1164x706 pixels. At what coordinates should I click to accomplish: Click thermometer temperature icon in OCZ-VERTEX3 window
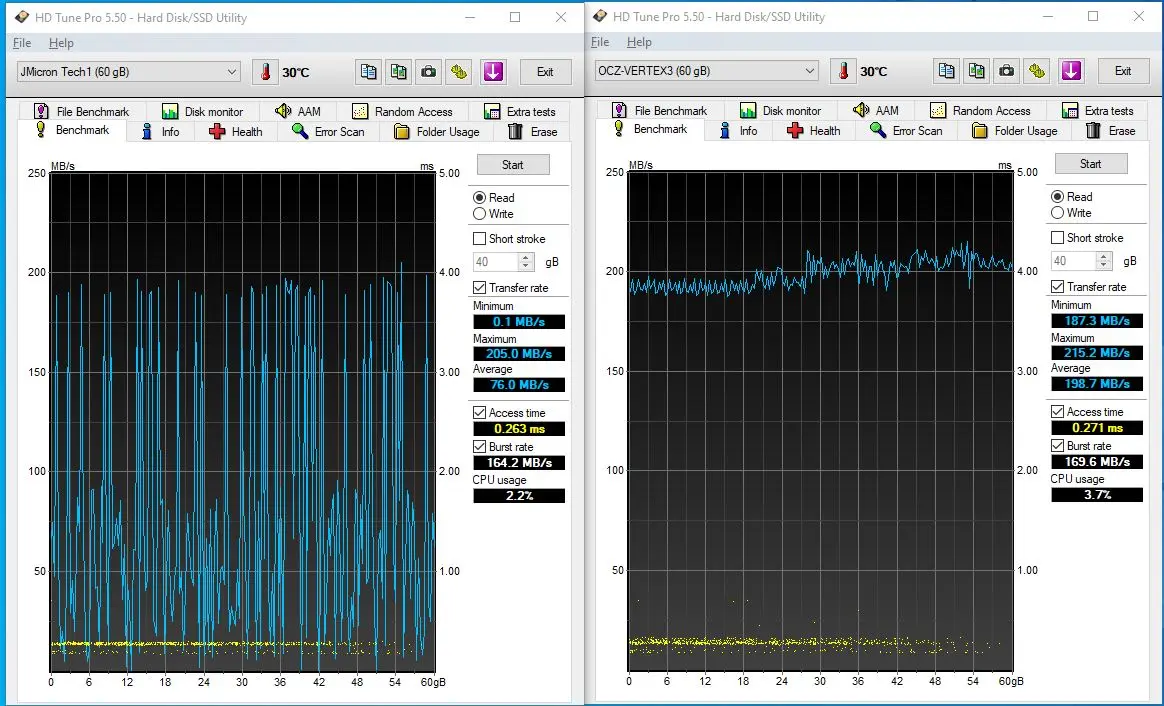tap(845, 71)
